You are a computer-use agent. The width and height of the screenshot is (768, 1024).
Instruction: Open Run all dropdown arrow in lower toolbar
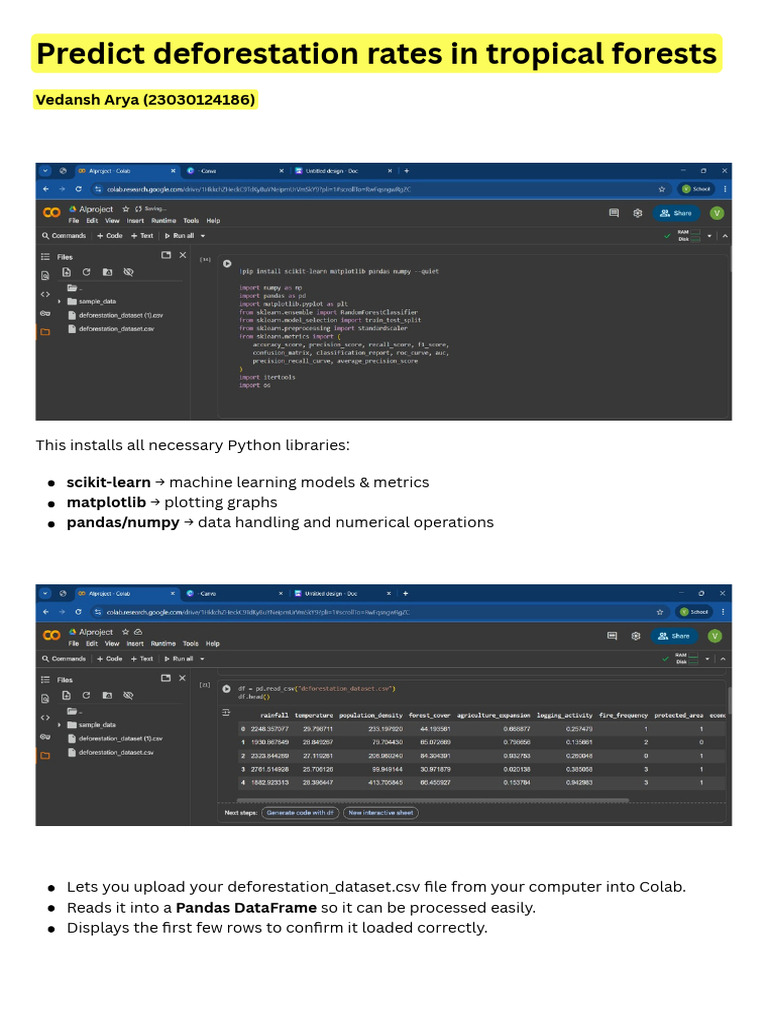(x=202, y=659)
